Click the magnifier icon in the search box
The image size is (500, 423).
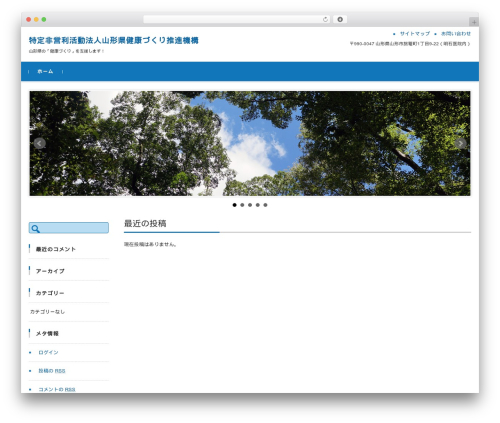pos(35,229)
